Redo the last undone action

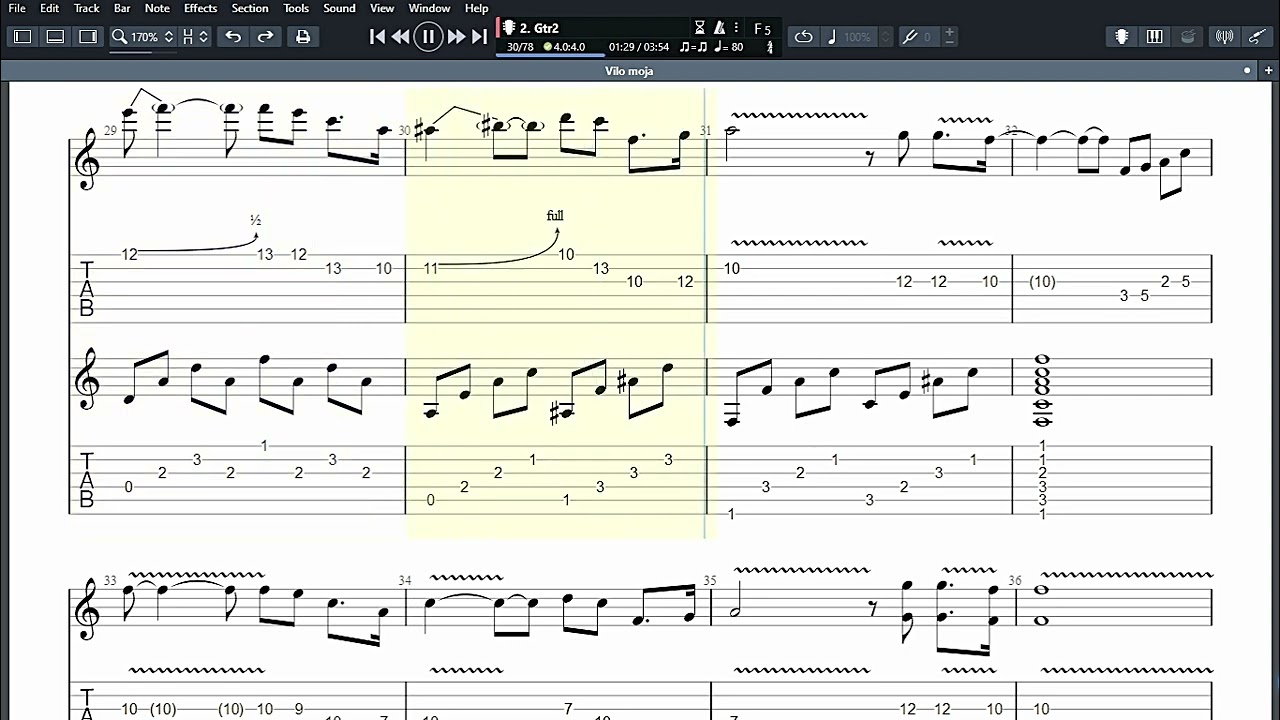pyautogui.click(x=265, y=37)
